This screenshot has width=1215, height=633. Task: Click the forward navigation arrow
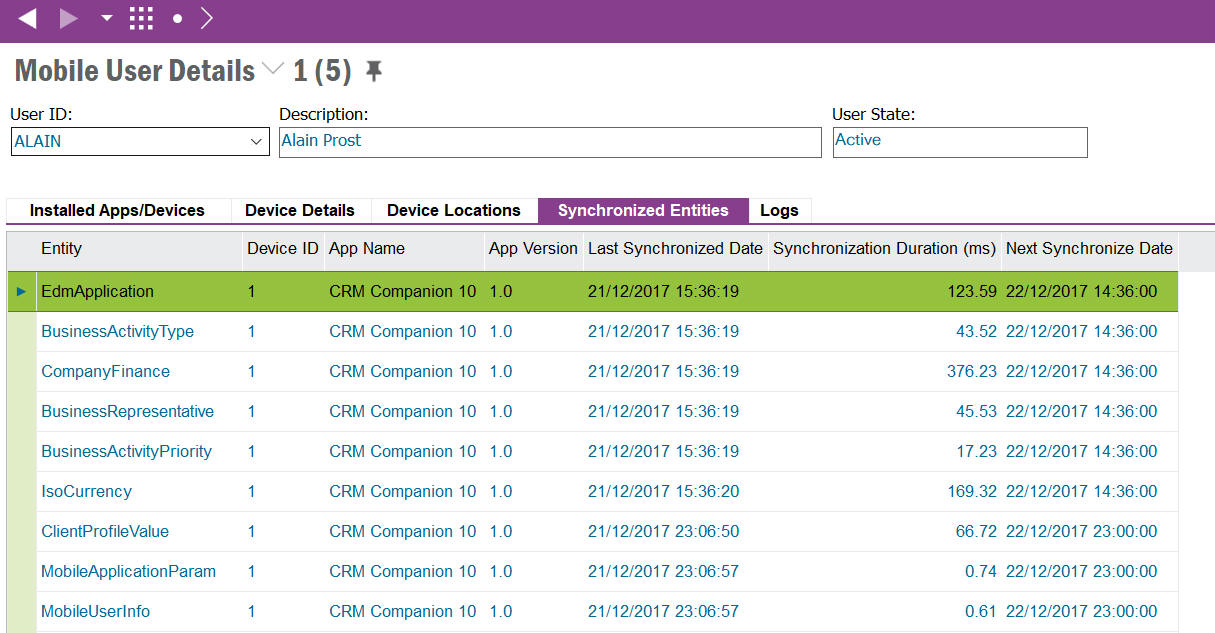point(69,18)
